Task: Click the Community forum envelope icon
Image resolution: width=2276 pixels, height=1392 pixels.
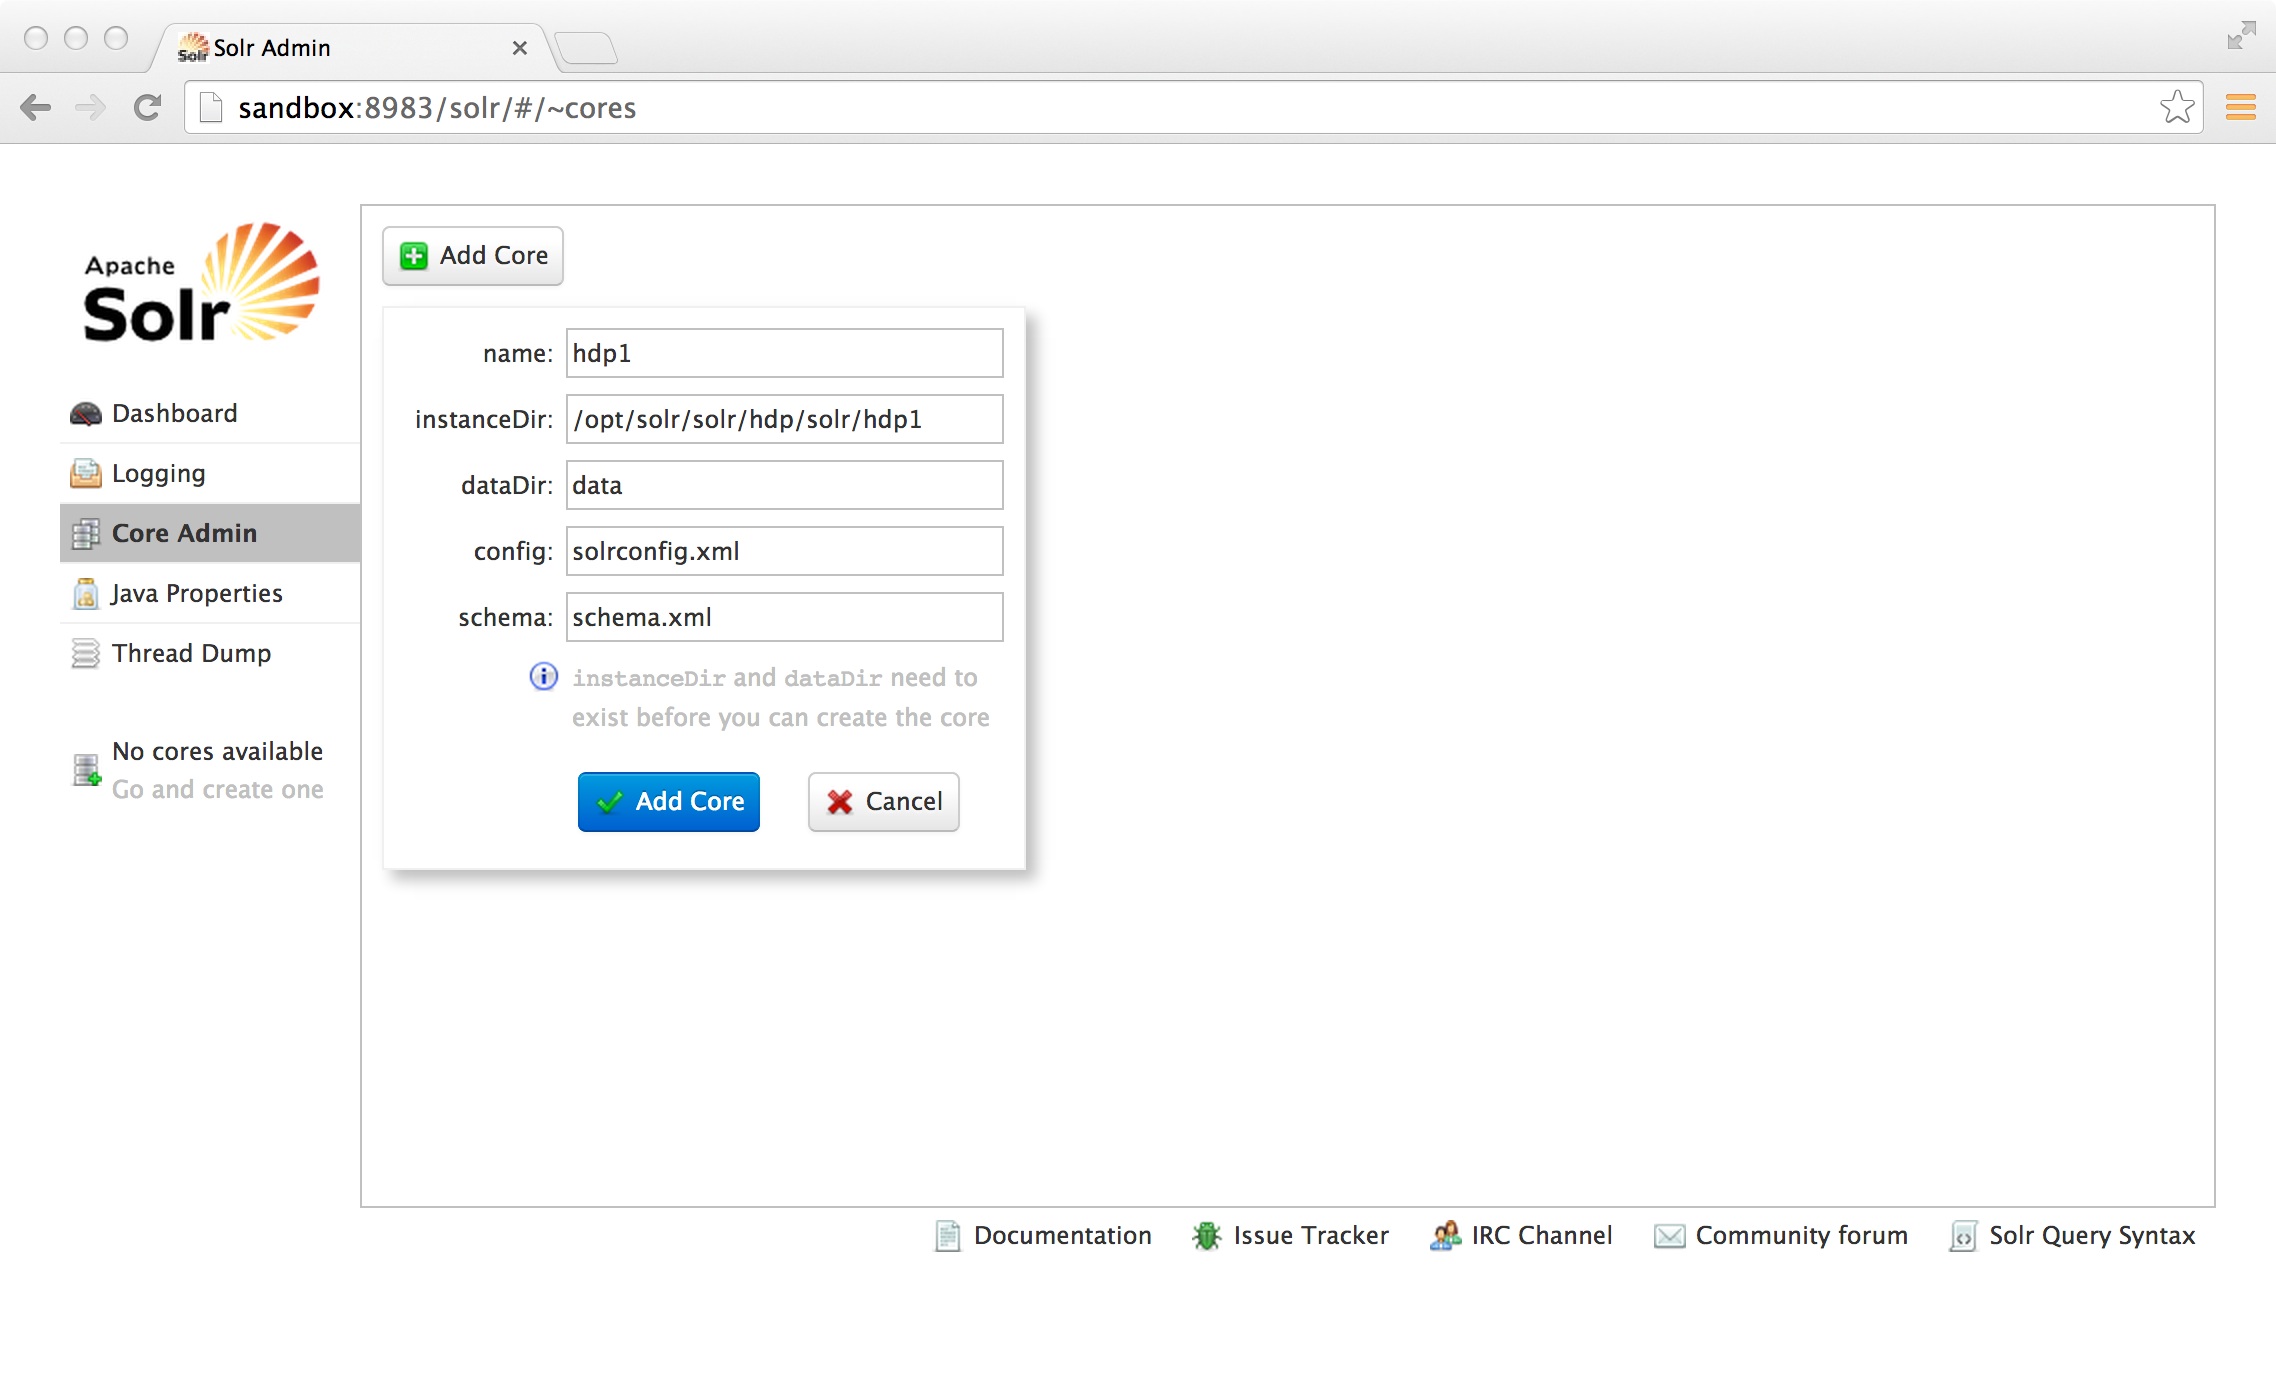Action: (x=1669, y=1236)
